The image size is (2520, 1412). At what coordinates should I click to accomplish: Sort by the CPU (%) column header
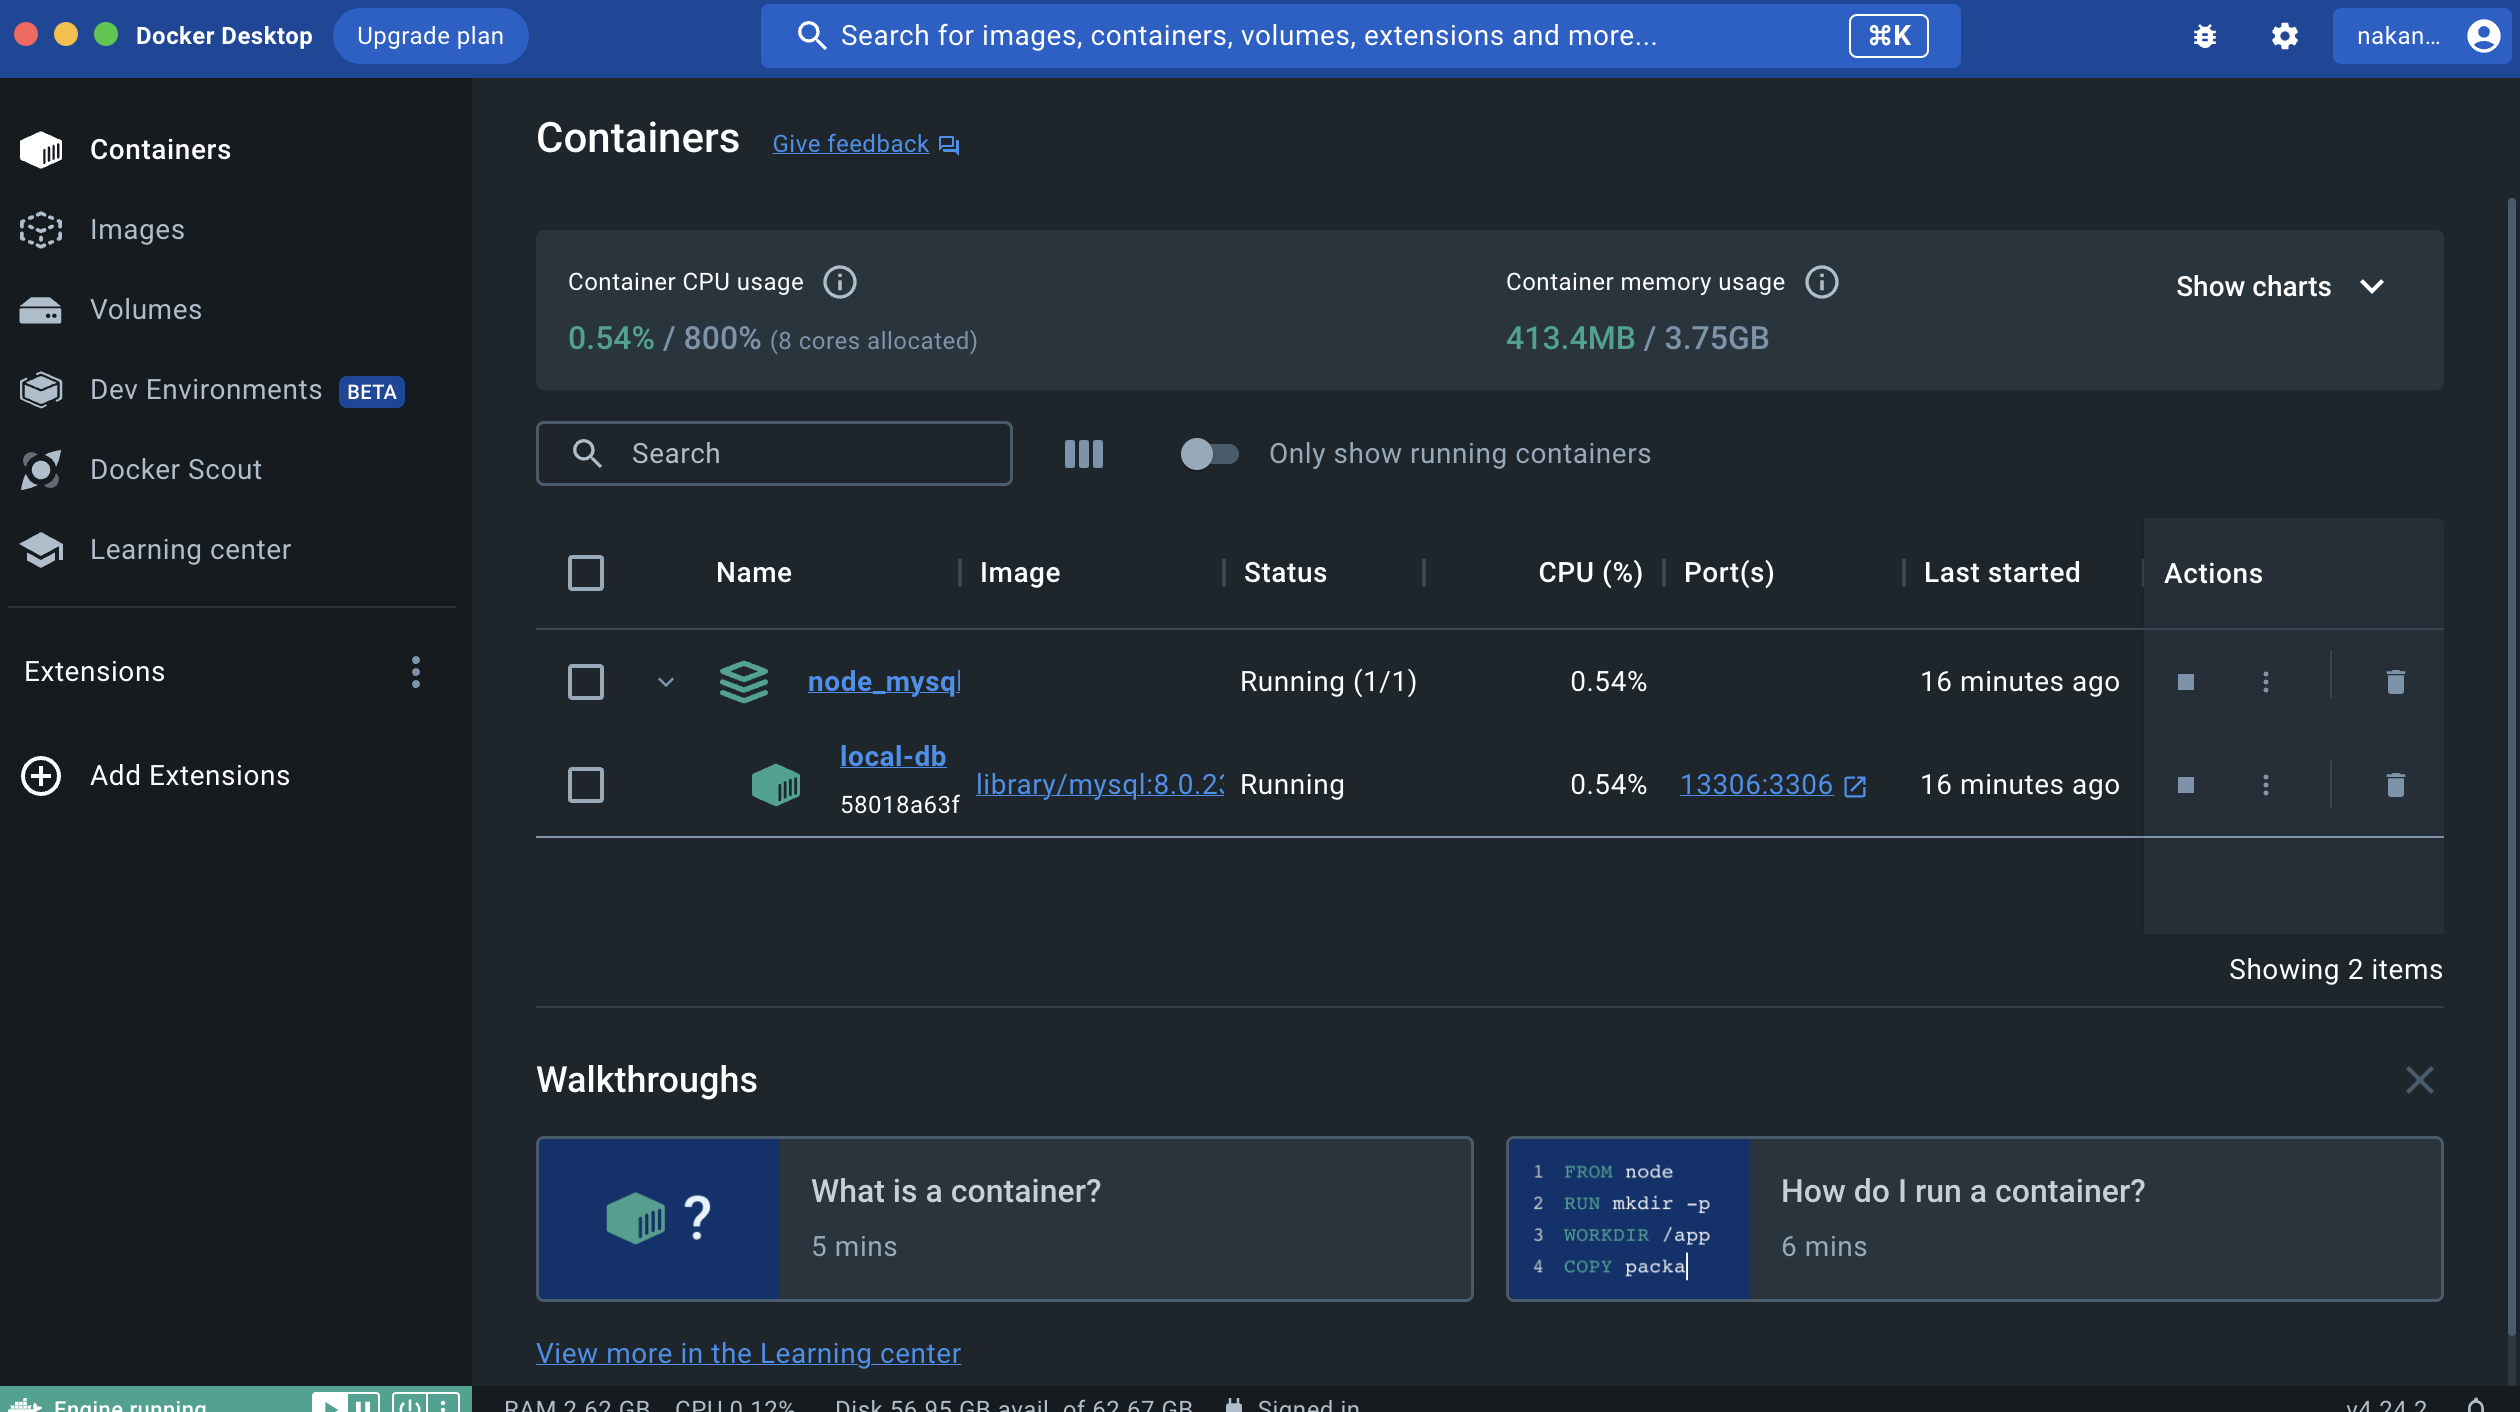1590,573
